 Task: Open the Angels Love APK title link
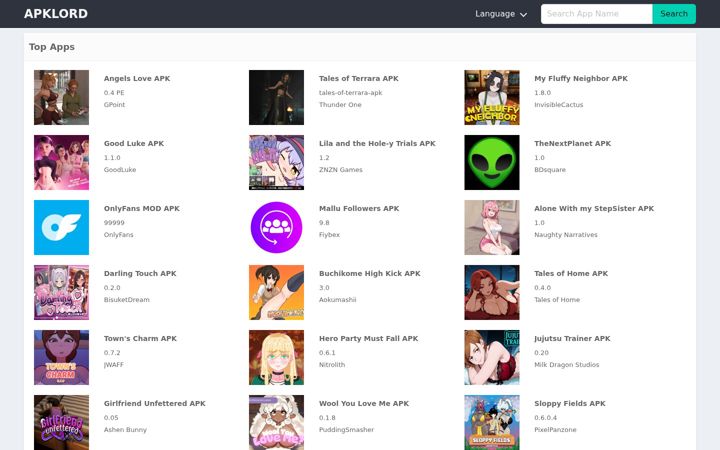point(137,79)
